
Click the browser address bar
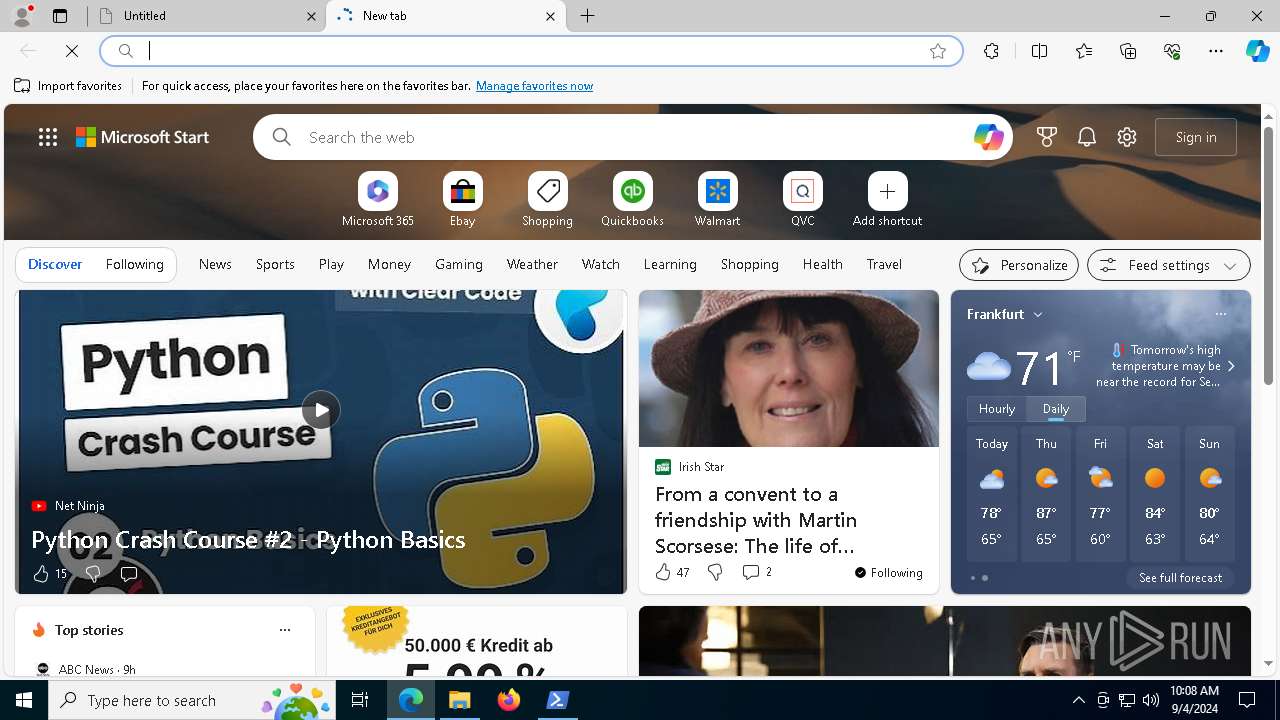[x=530, y=51]
